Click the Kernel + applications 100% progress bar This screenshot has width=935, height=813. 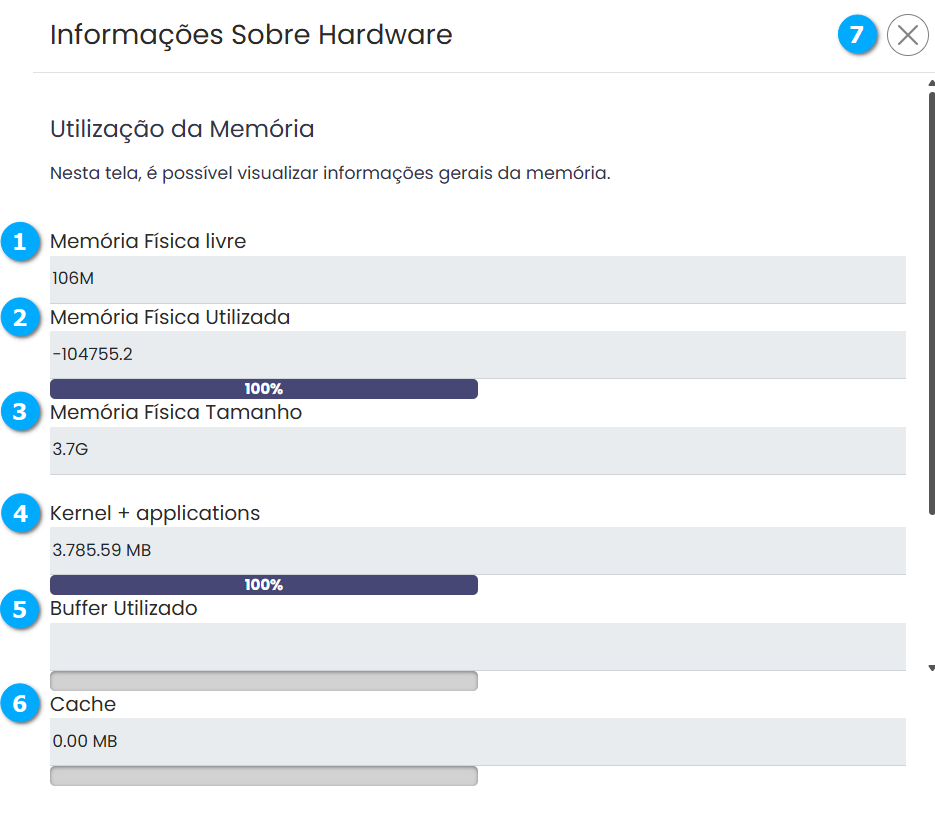pos(264,585)
